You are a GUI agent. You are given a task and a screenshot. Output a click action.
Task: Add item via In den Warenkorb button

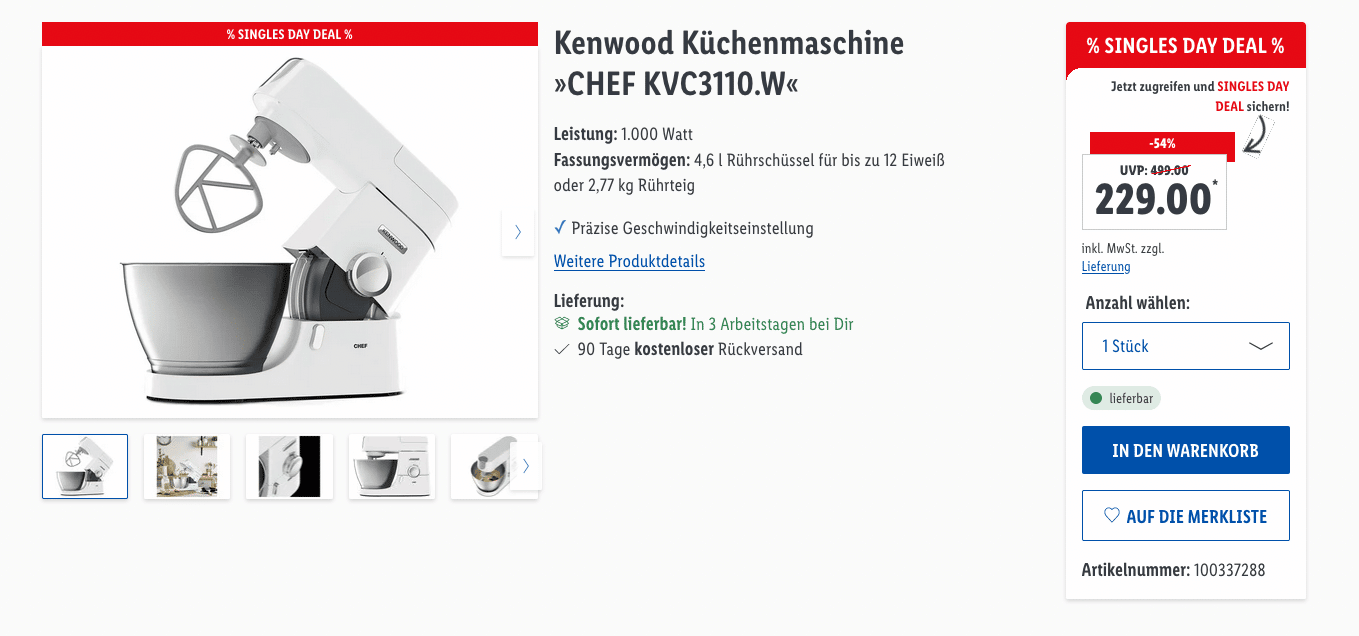pyautogui.click(x=1186, y=450)
